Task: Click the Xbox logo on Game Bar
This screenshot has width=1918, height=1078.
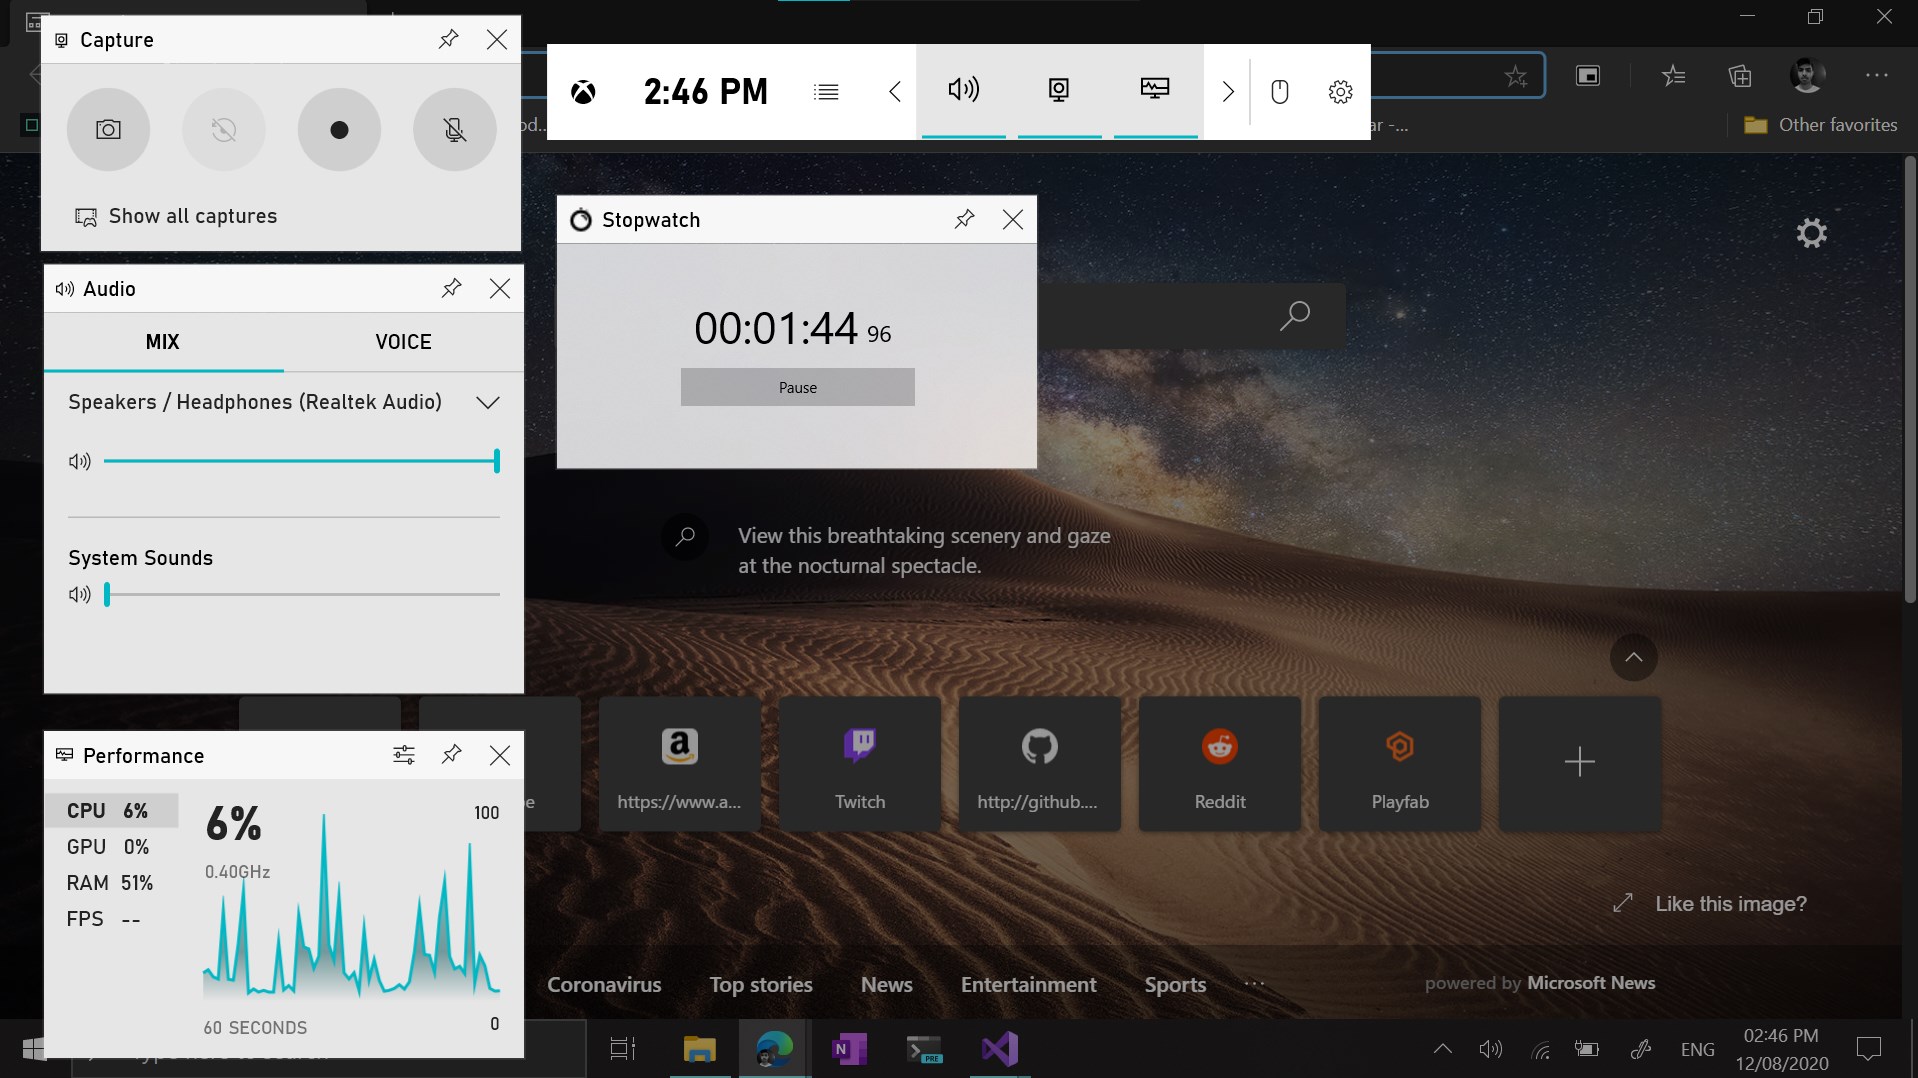Action: pyautogui.click(x=583, y=92)
